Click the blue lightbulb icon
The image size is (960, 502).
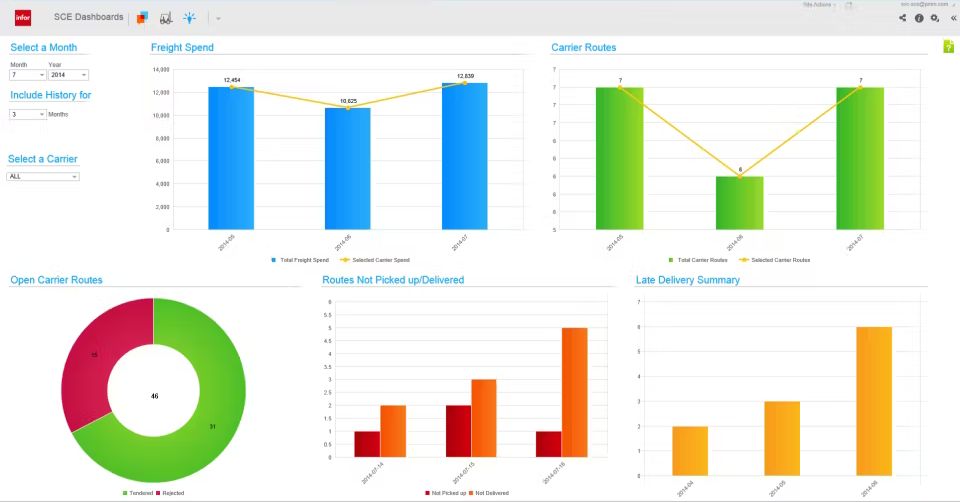[x=189, y=18]
